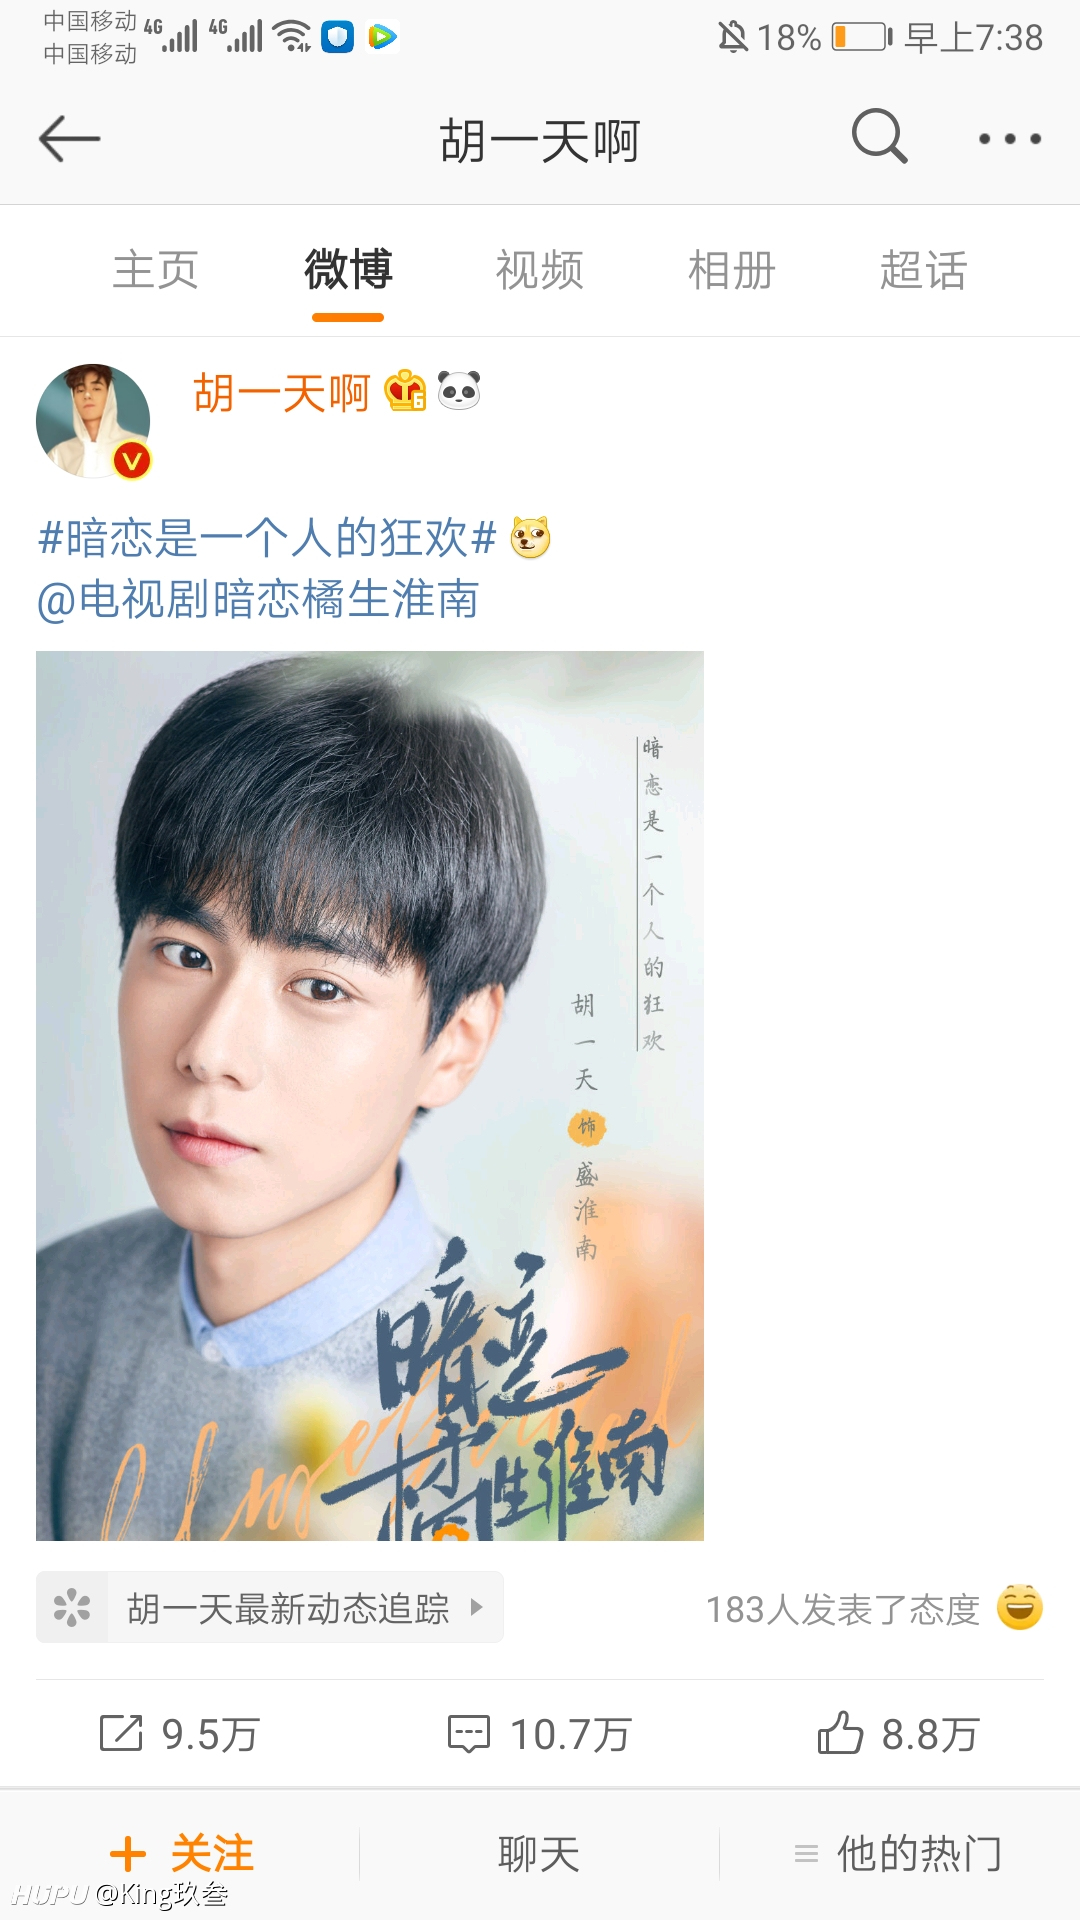Open comments icon showing 10.7万
The width and height of the screenshot is (1080, 1920).
(468, 1734)
